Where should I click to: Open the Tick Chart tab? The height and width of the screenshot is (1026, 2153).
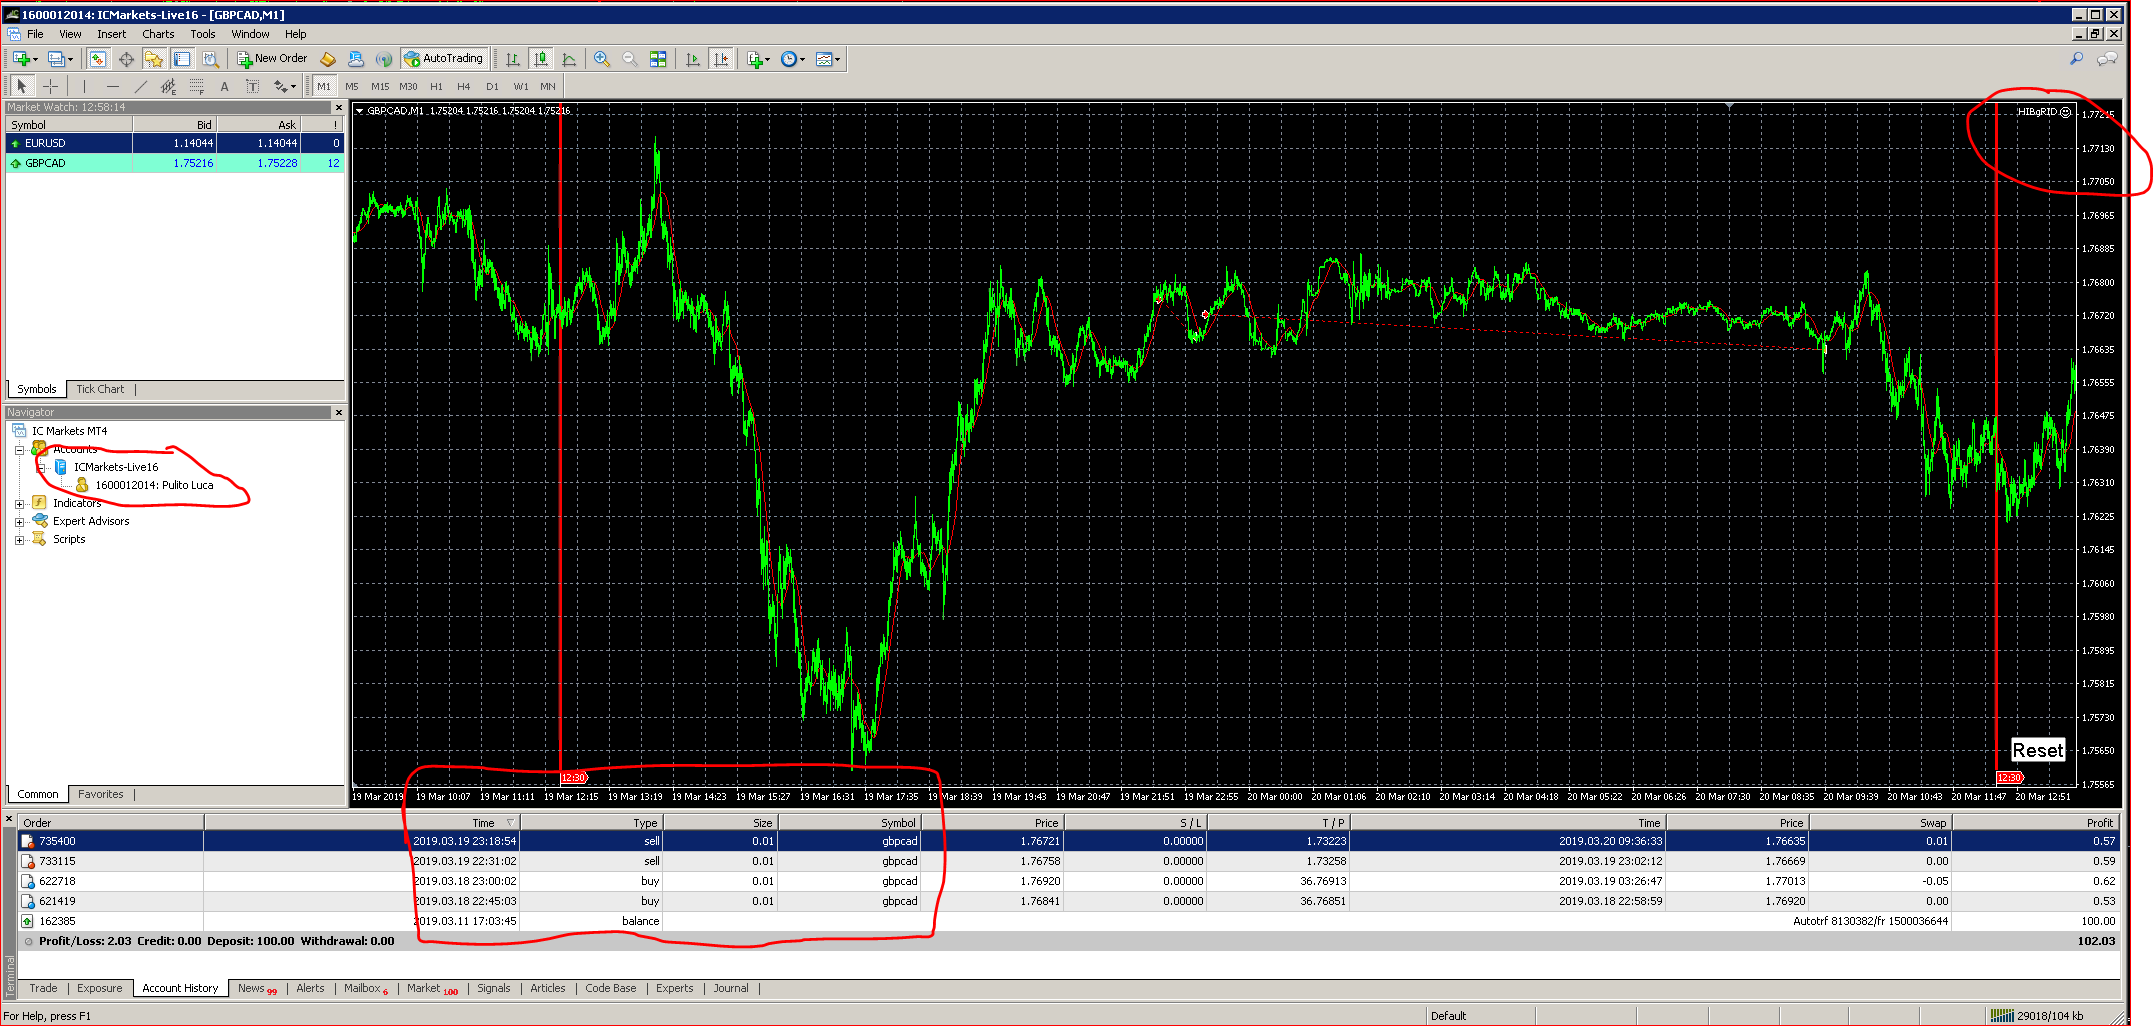click(100, 389)
